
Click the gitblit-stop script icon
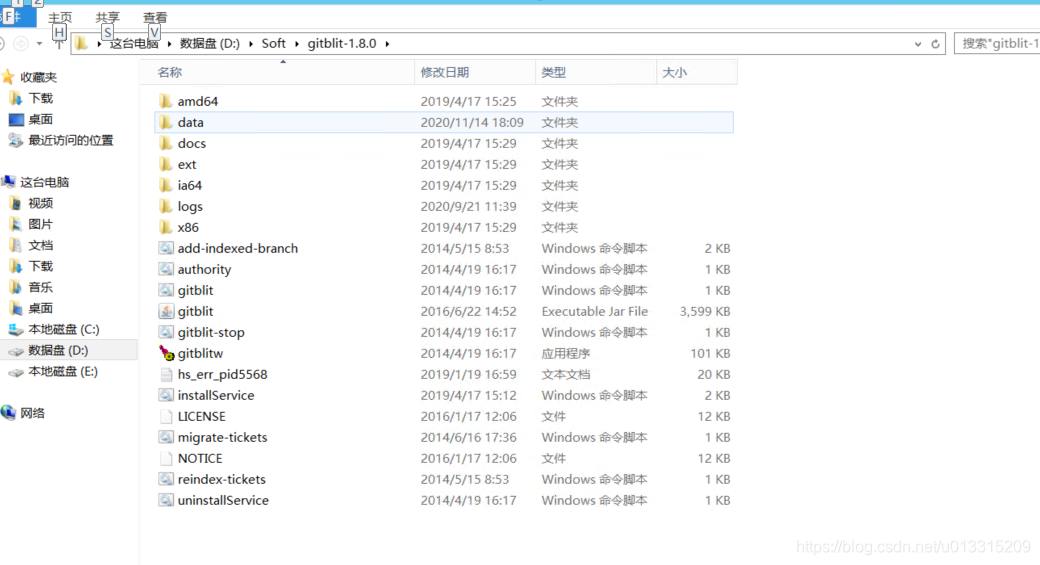point(166,332)
